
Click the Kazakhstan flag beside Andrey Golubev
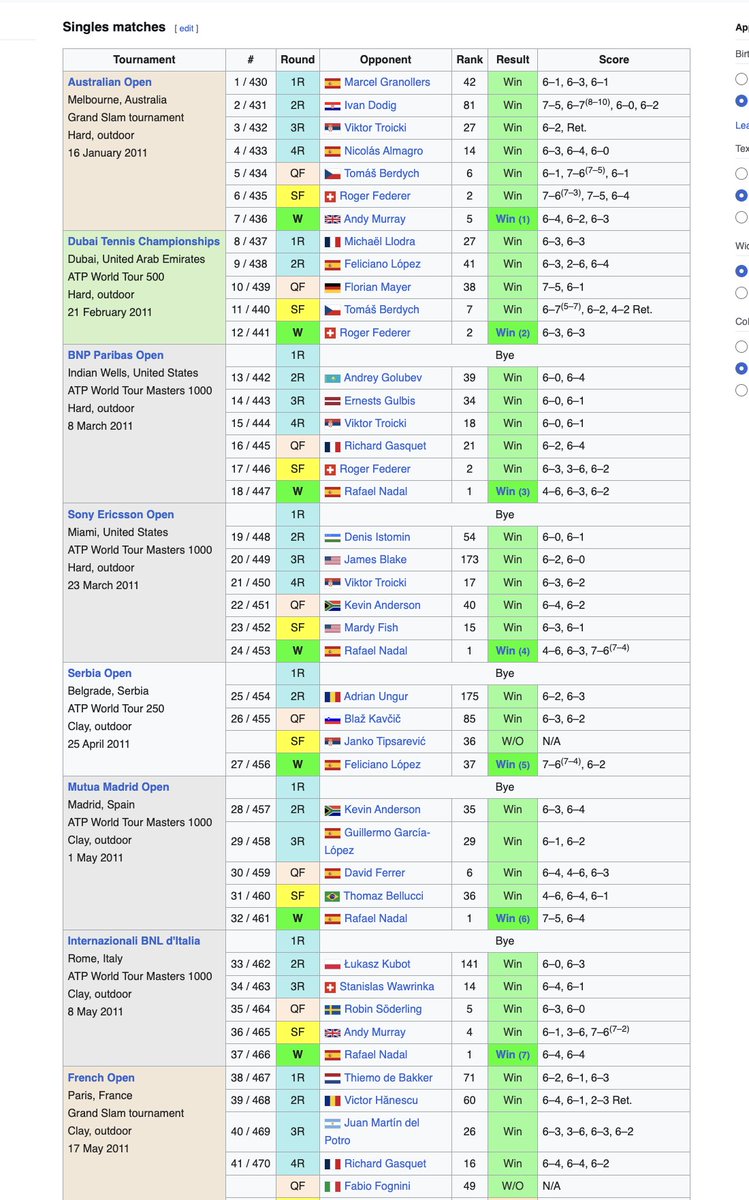coord(332,378)
